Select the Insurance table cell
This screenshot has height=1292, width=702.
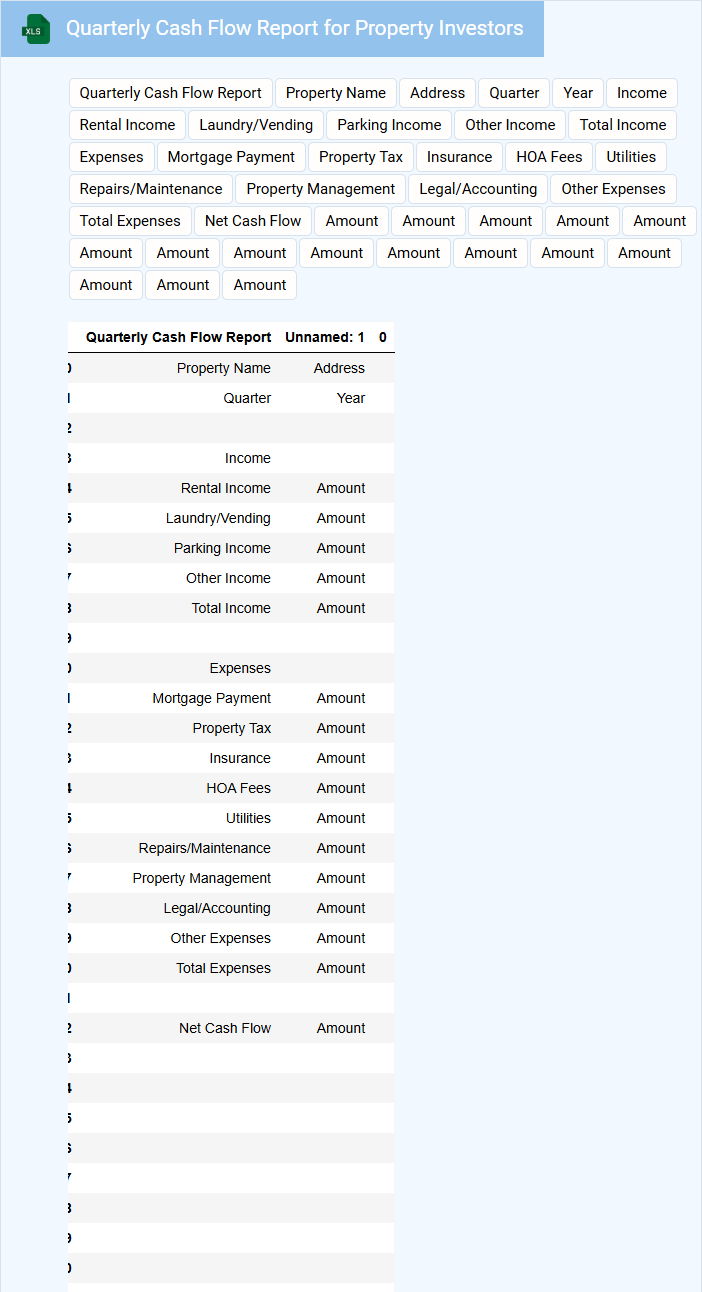(x=240, y=758)
